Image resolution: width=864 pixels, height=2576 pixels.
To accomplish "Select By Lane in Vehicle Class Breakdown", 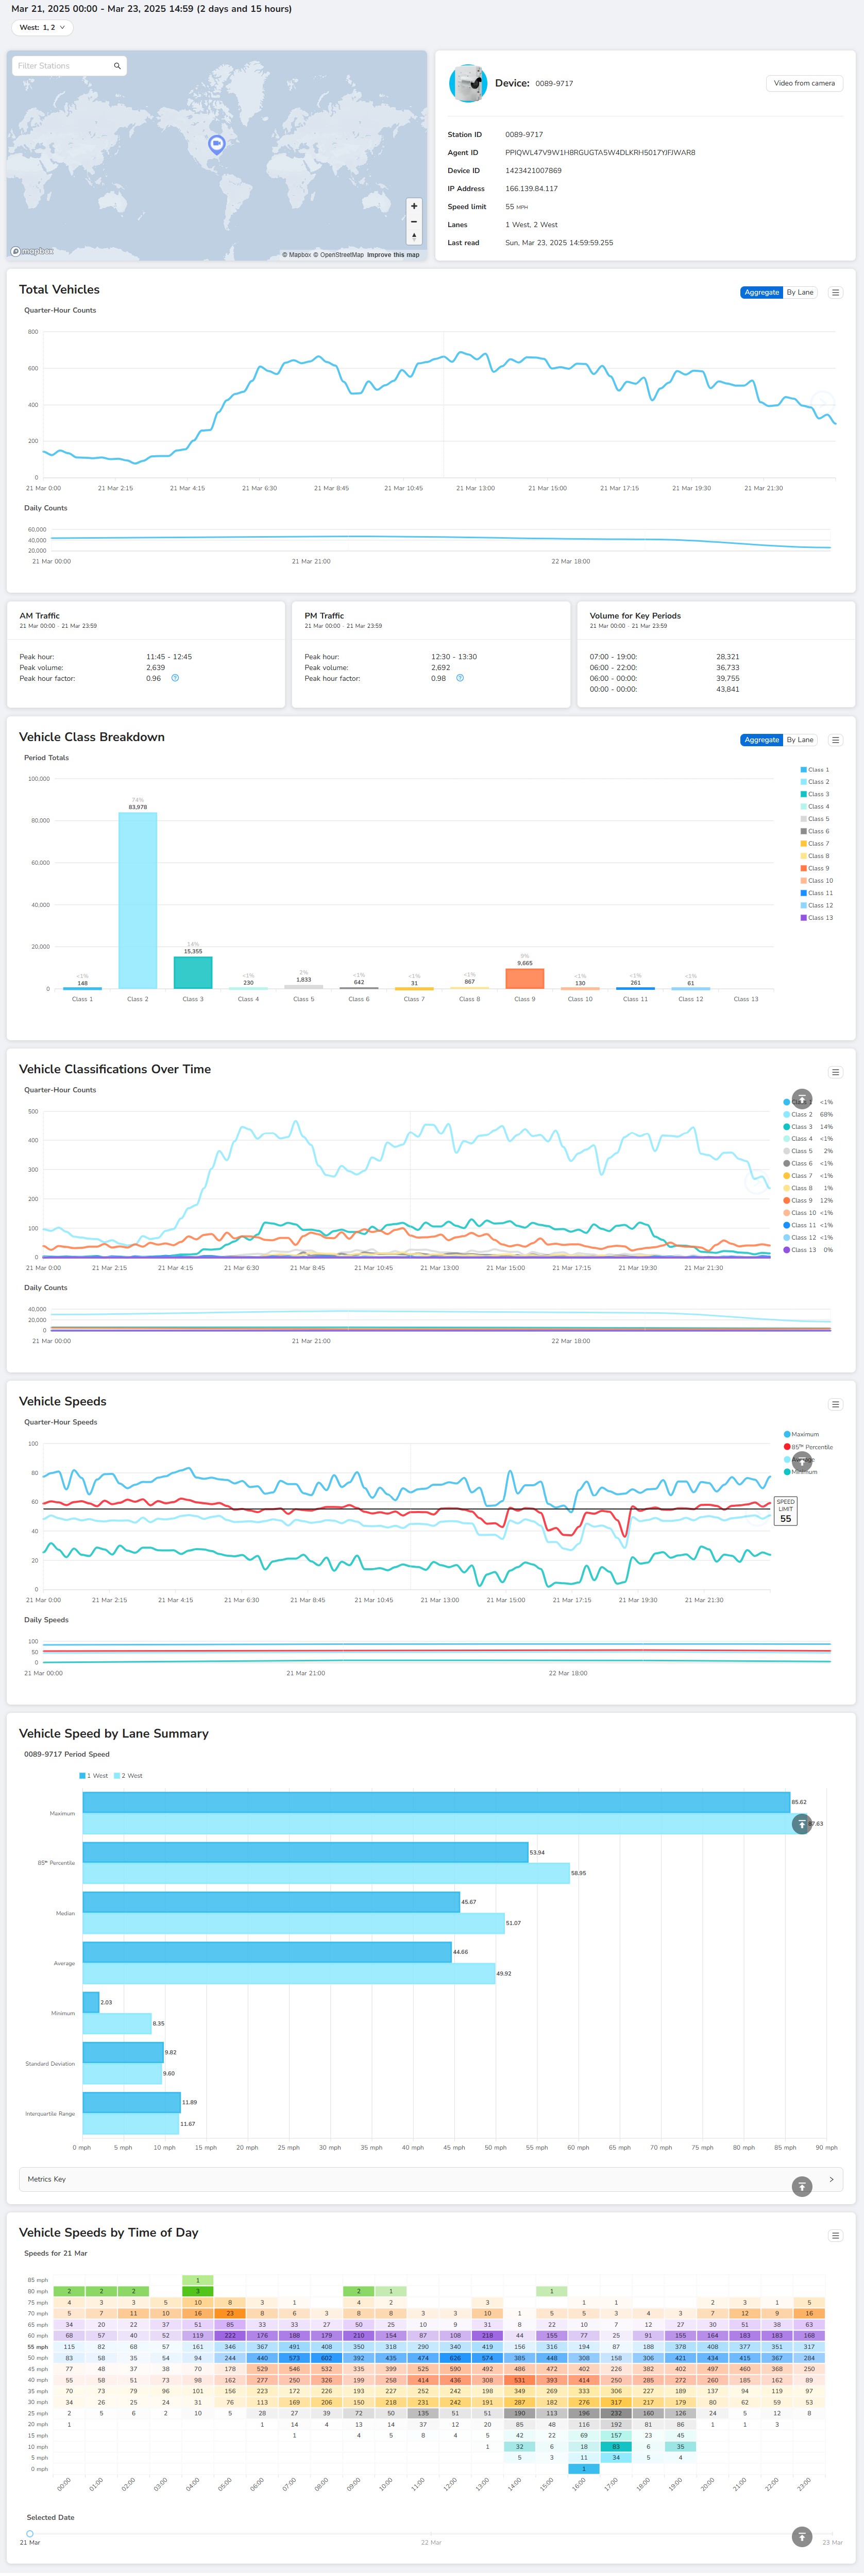I will pyautogui.click(x=799, y=740).
